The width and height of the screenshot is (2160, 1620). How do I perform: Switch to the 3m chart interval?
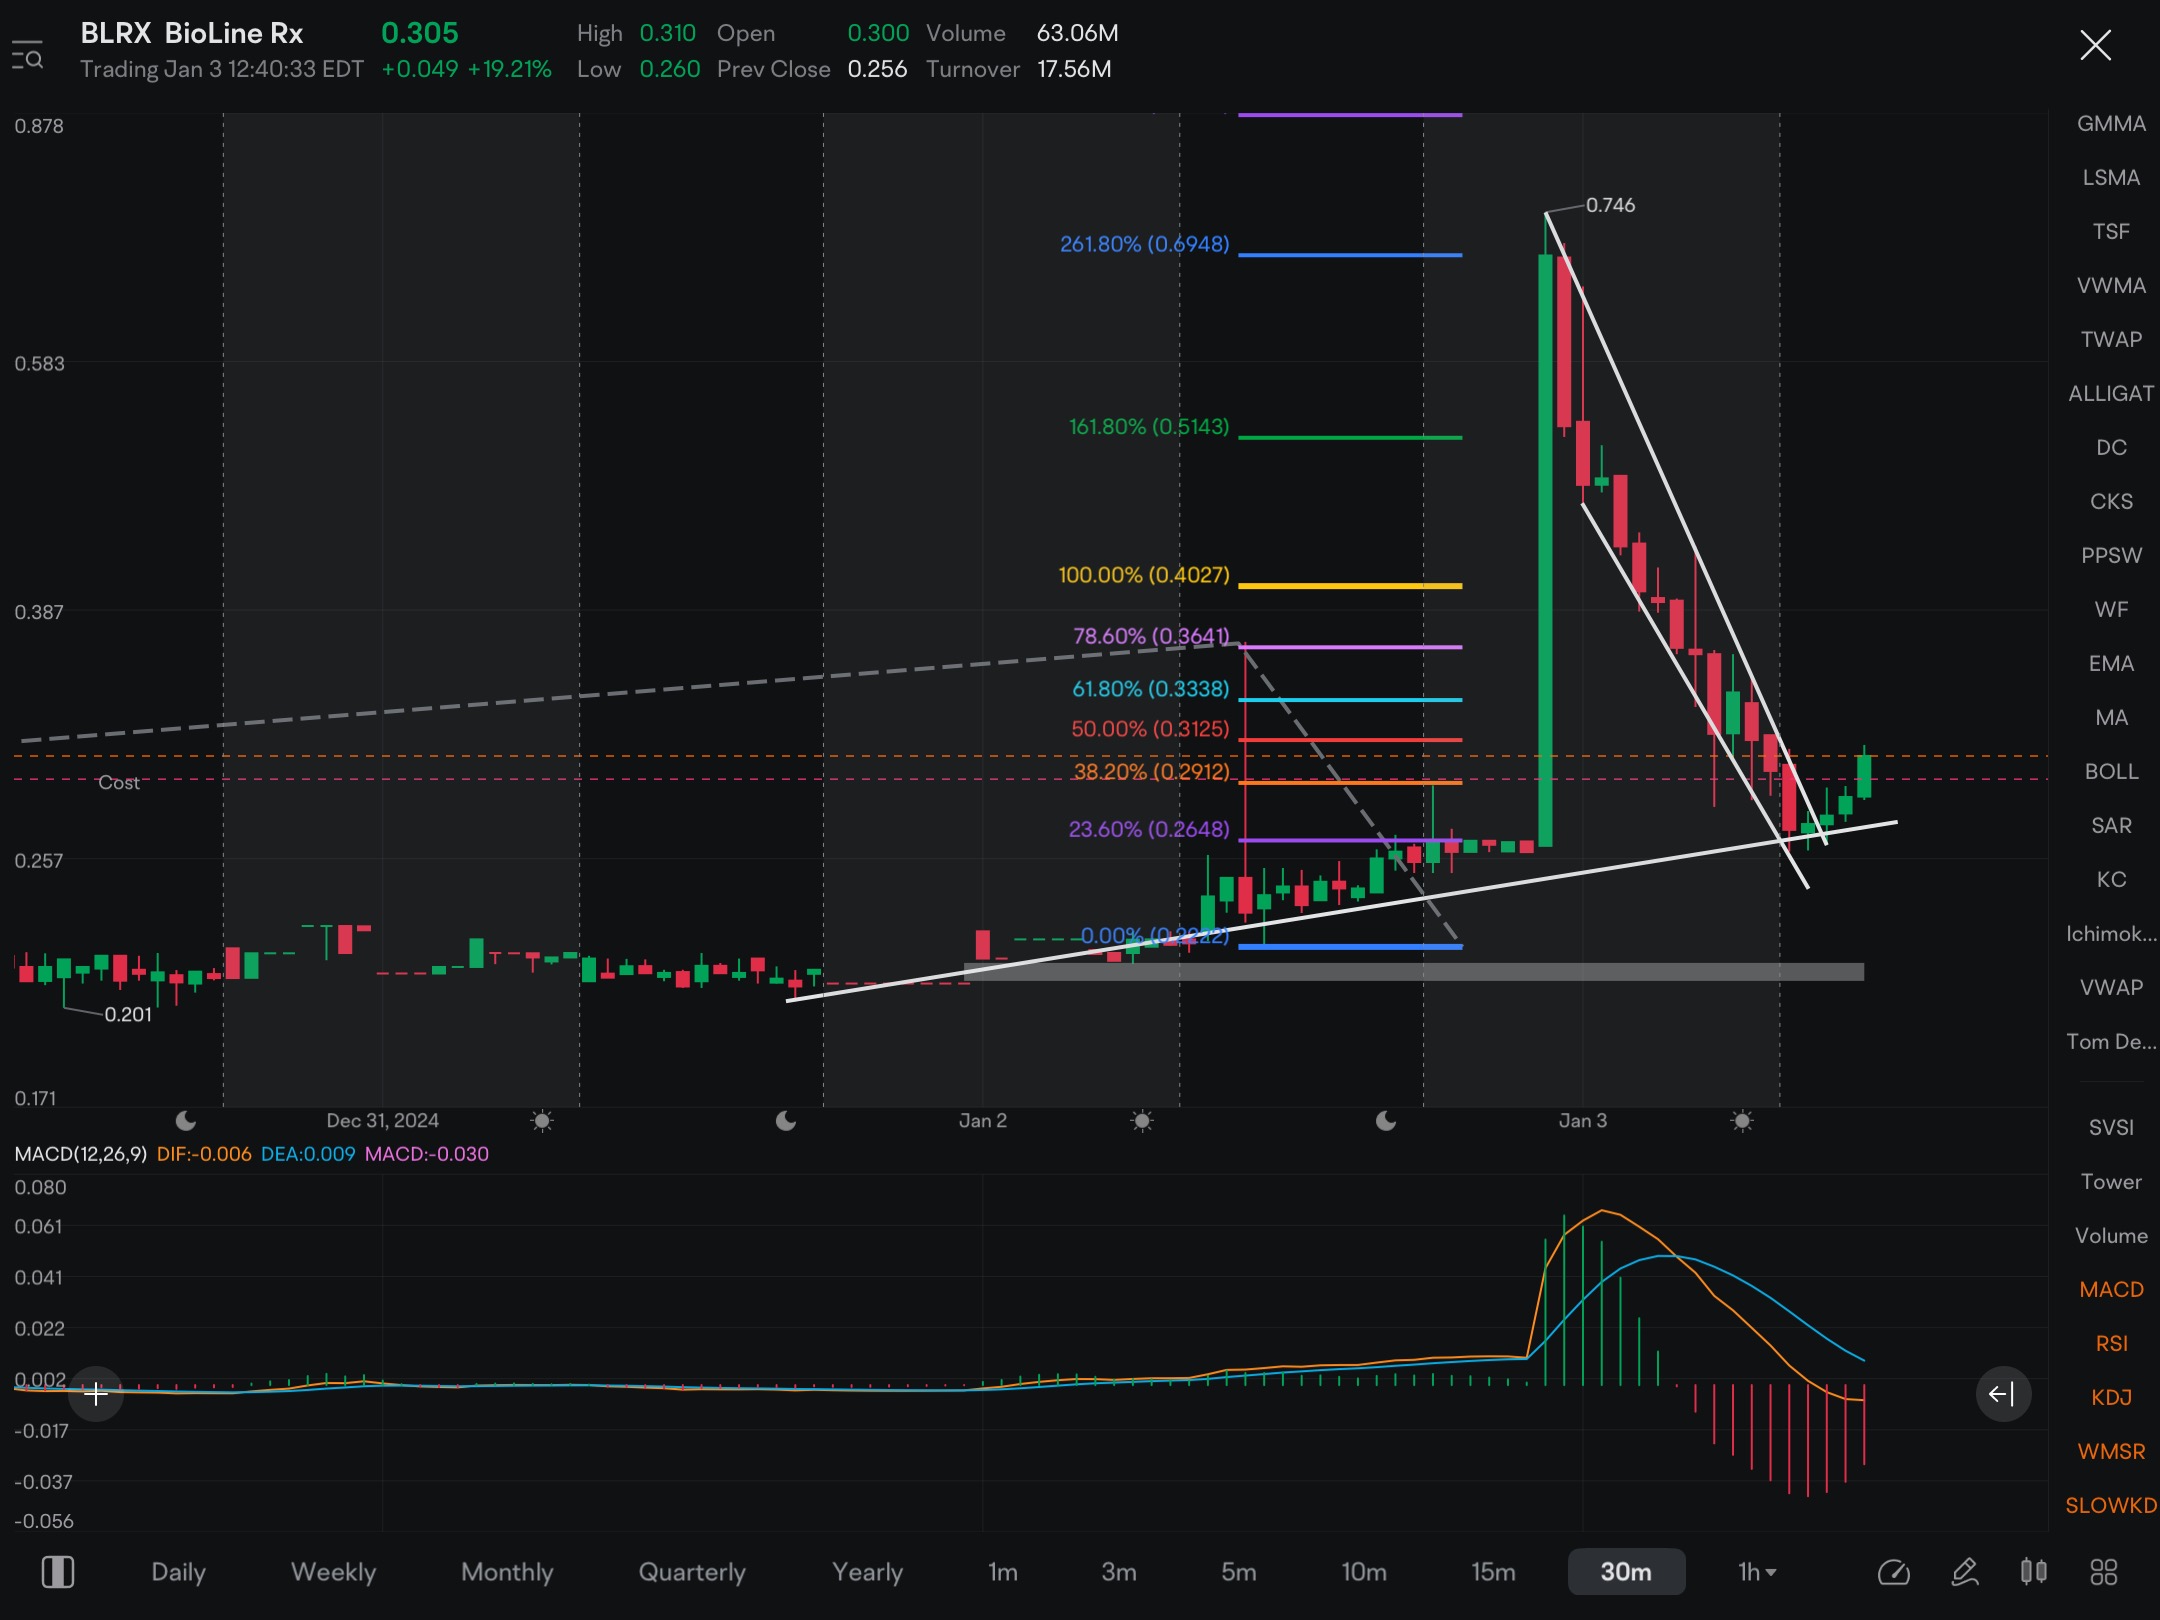click(1119, 1572)
